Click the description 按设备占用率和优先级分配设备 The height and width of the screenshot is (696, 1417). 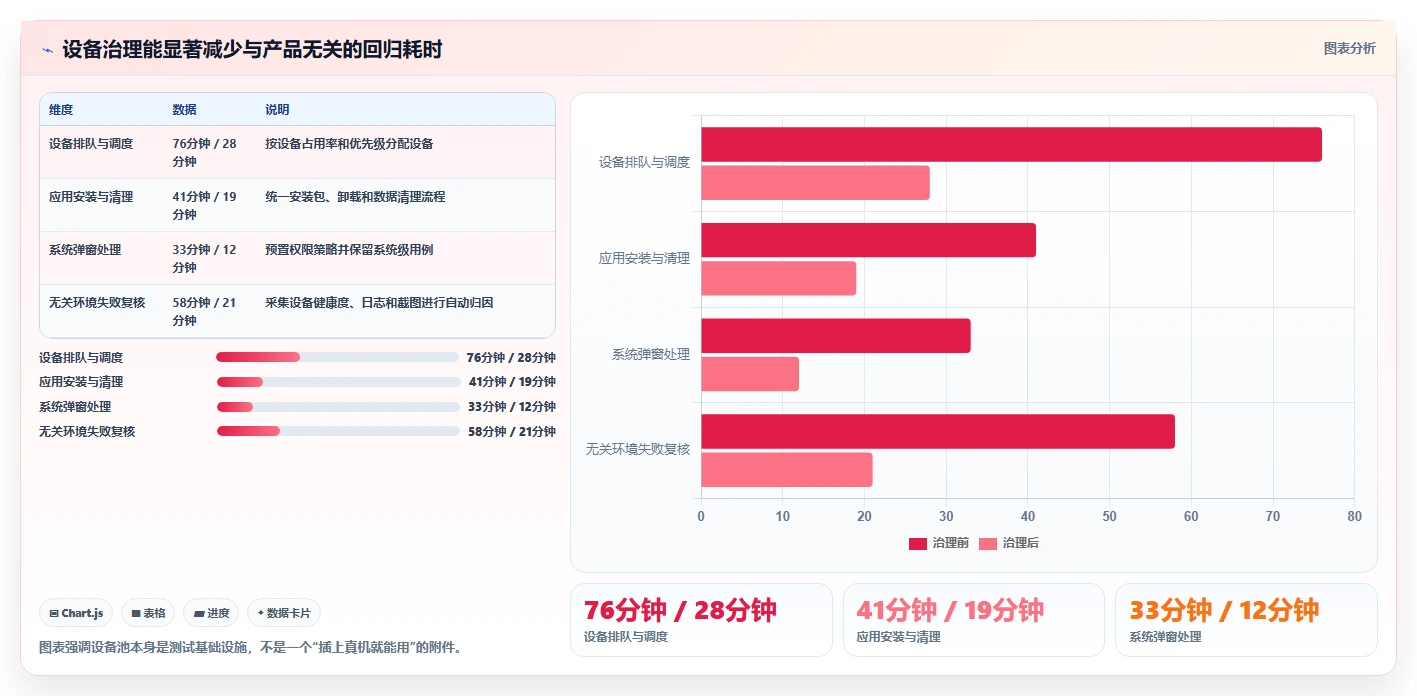click(349, 144)
